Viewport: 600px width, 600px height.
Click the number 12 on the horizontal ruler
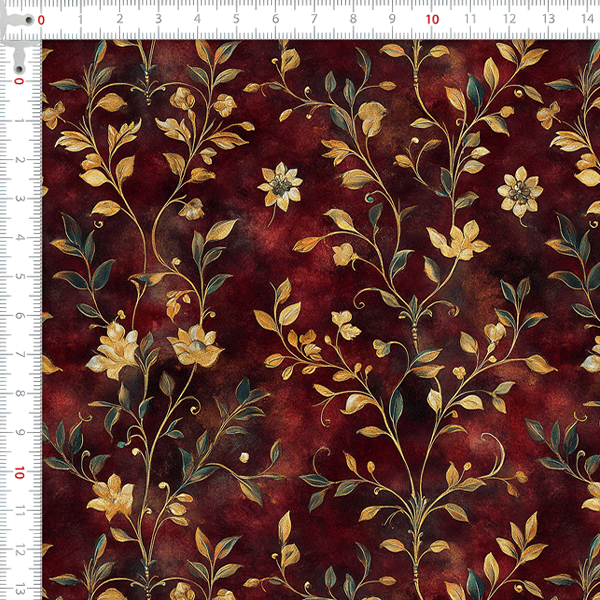tap(509, 19)
